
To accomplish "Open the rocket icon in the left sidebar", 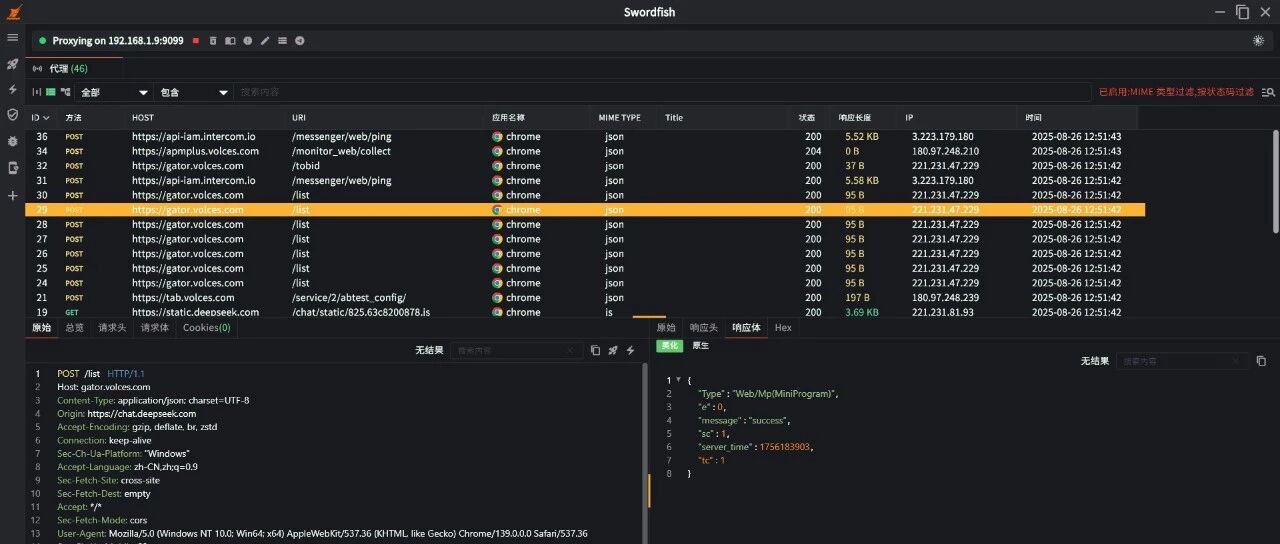I will [x=13, y=63].
